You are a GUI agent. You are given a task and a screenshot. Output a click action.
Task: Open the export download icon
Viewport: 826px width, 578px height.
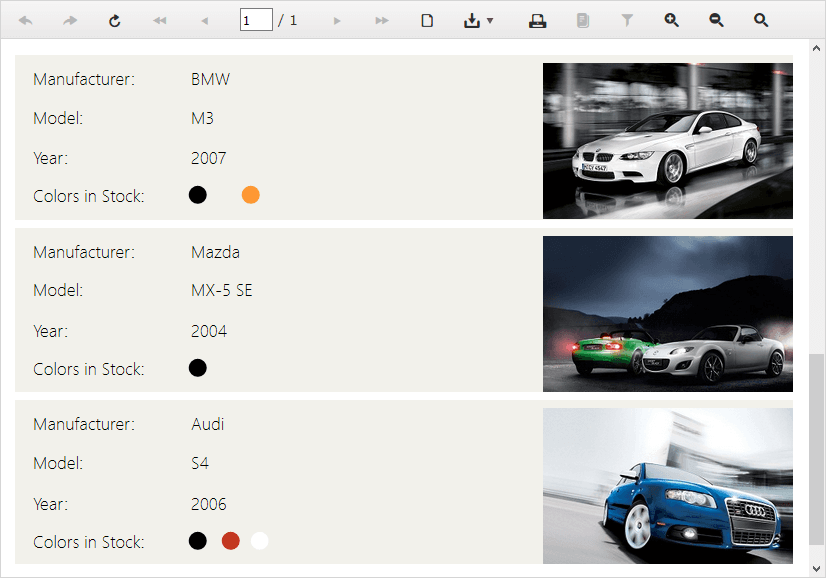point(472,21)
